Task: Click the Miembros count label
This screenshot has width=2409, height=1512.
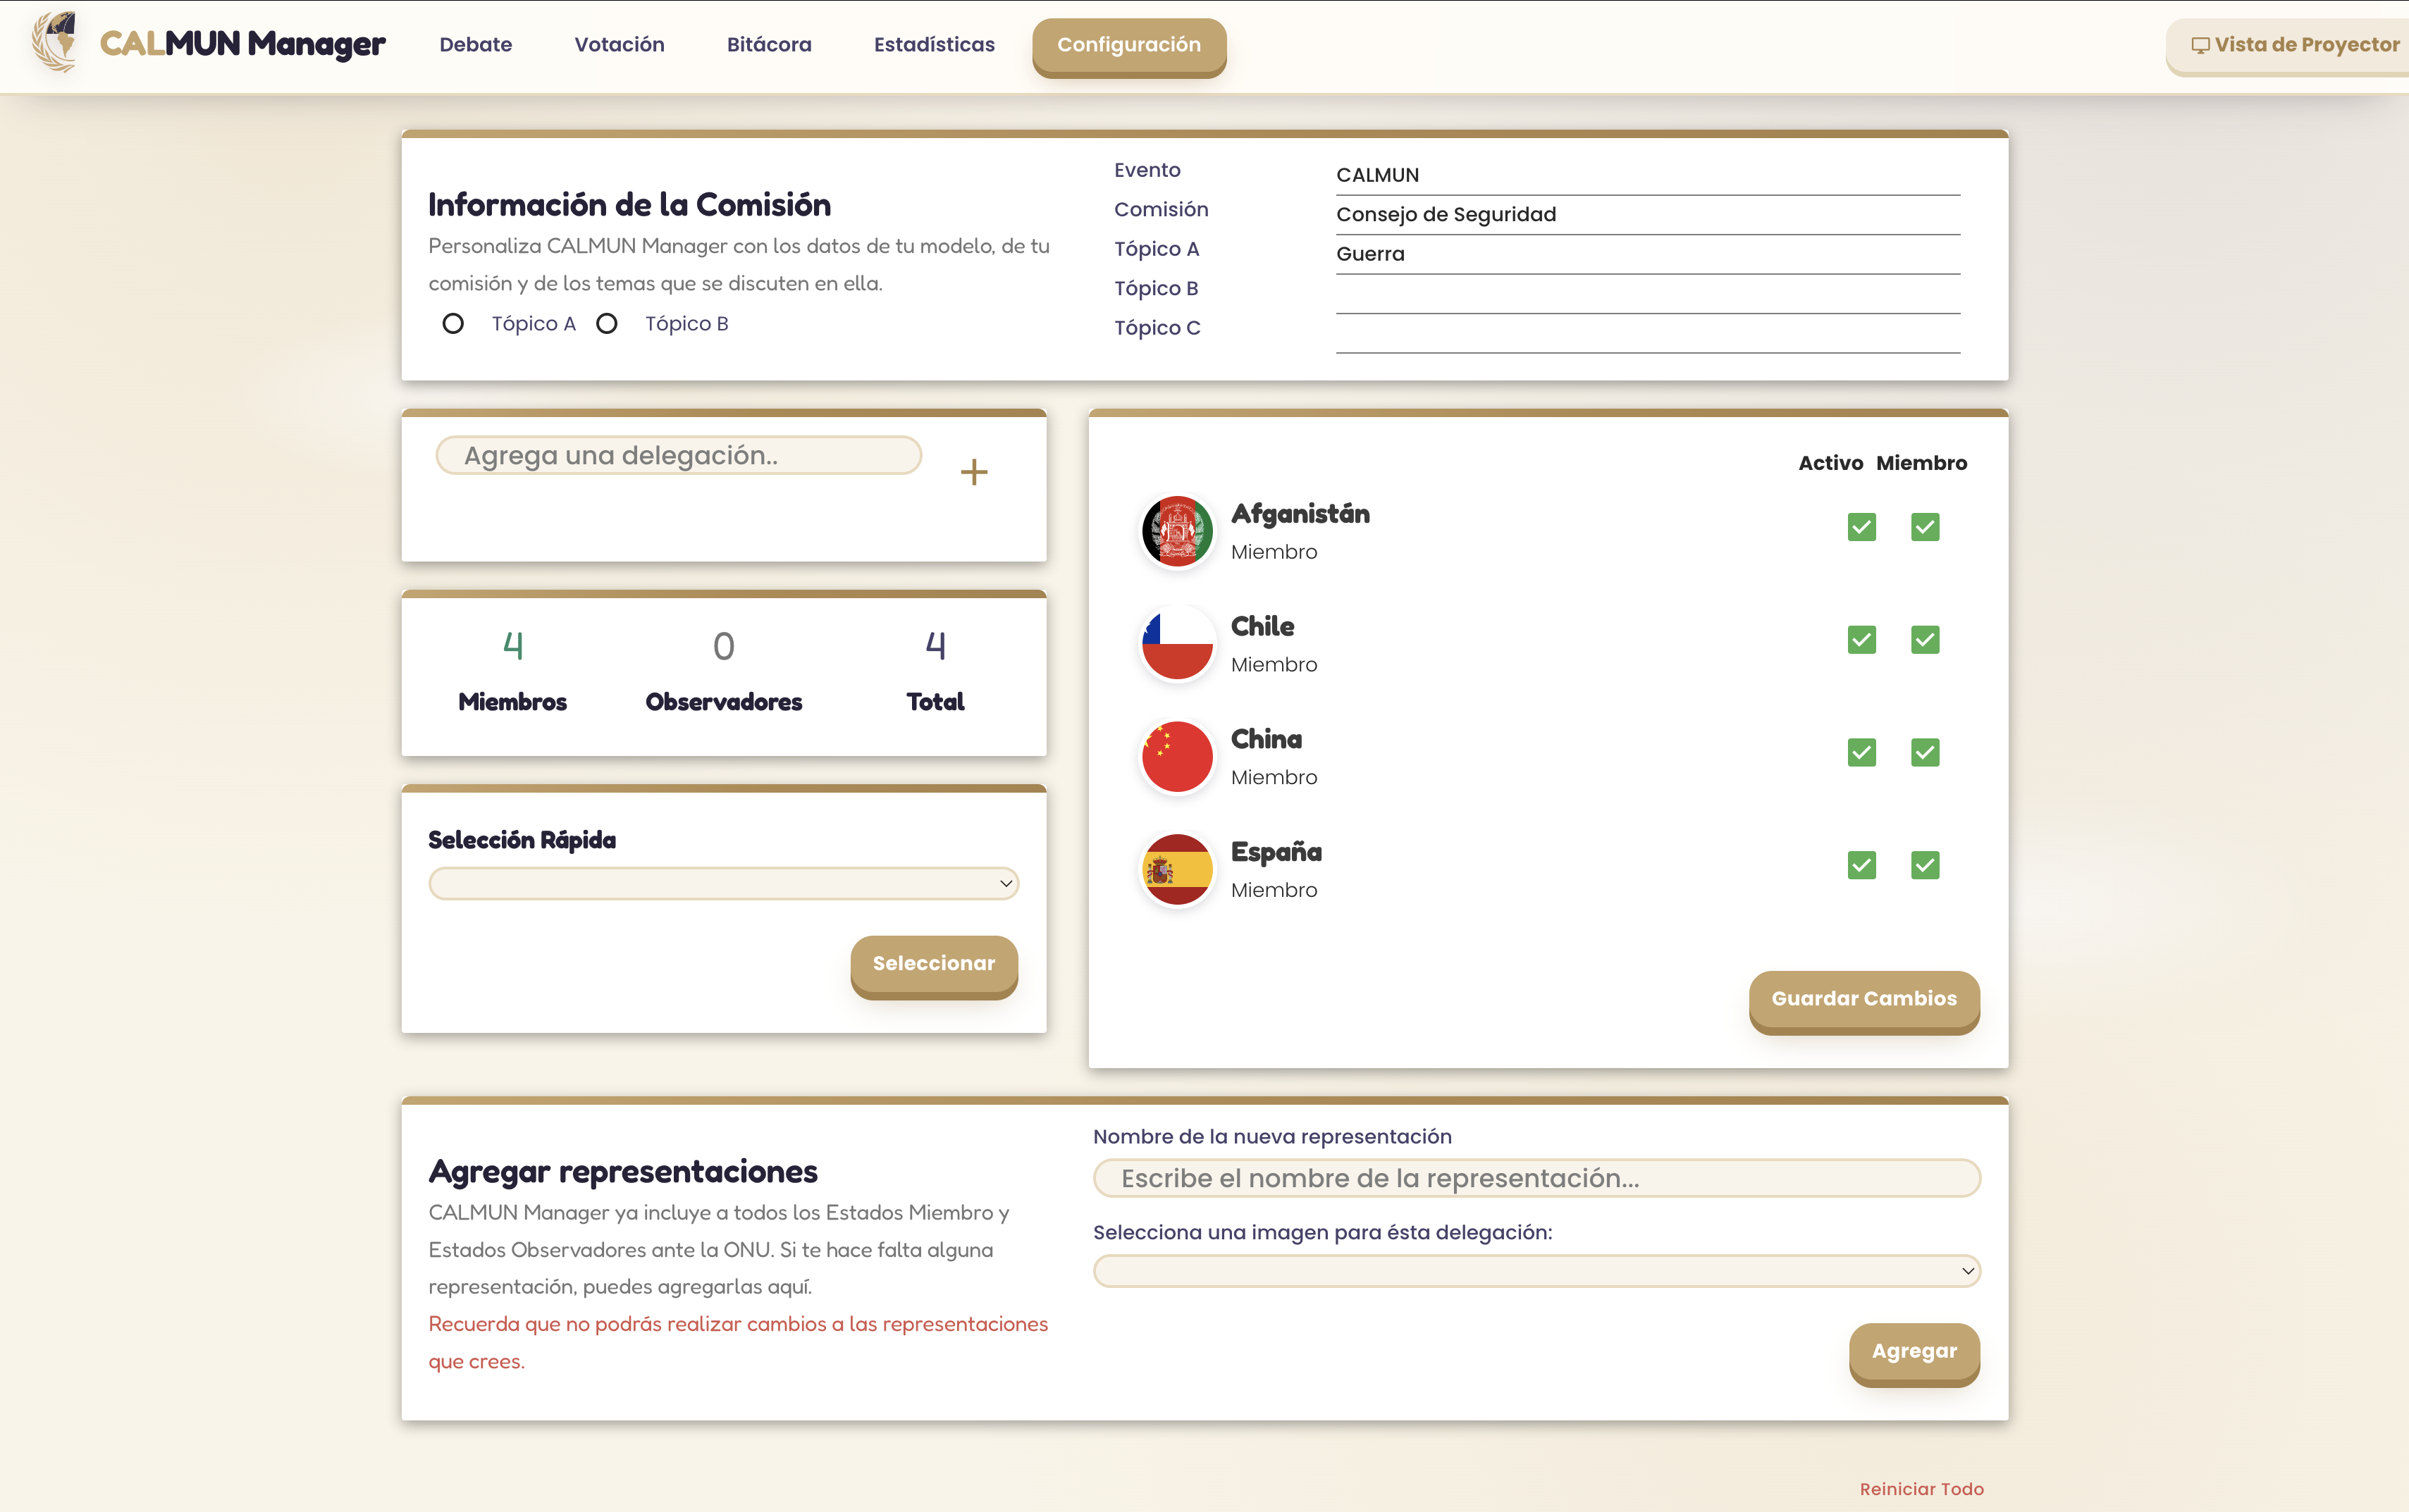Action: [x=513, y=702]
